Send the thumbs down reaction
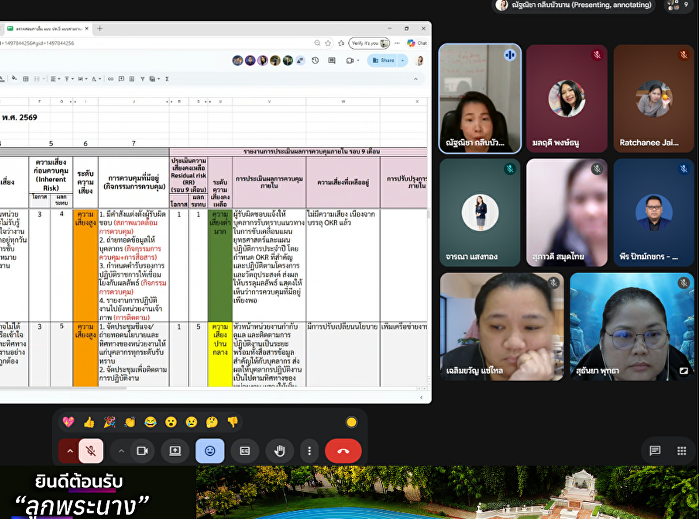Viewport: 699px width, 519px height. (232, 422)
